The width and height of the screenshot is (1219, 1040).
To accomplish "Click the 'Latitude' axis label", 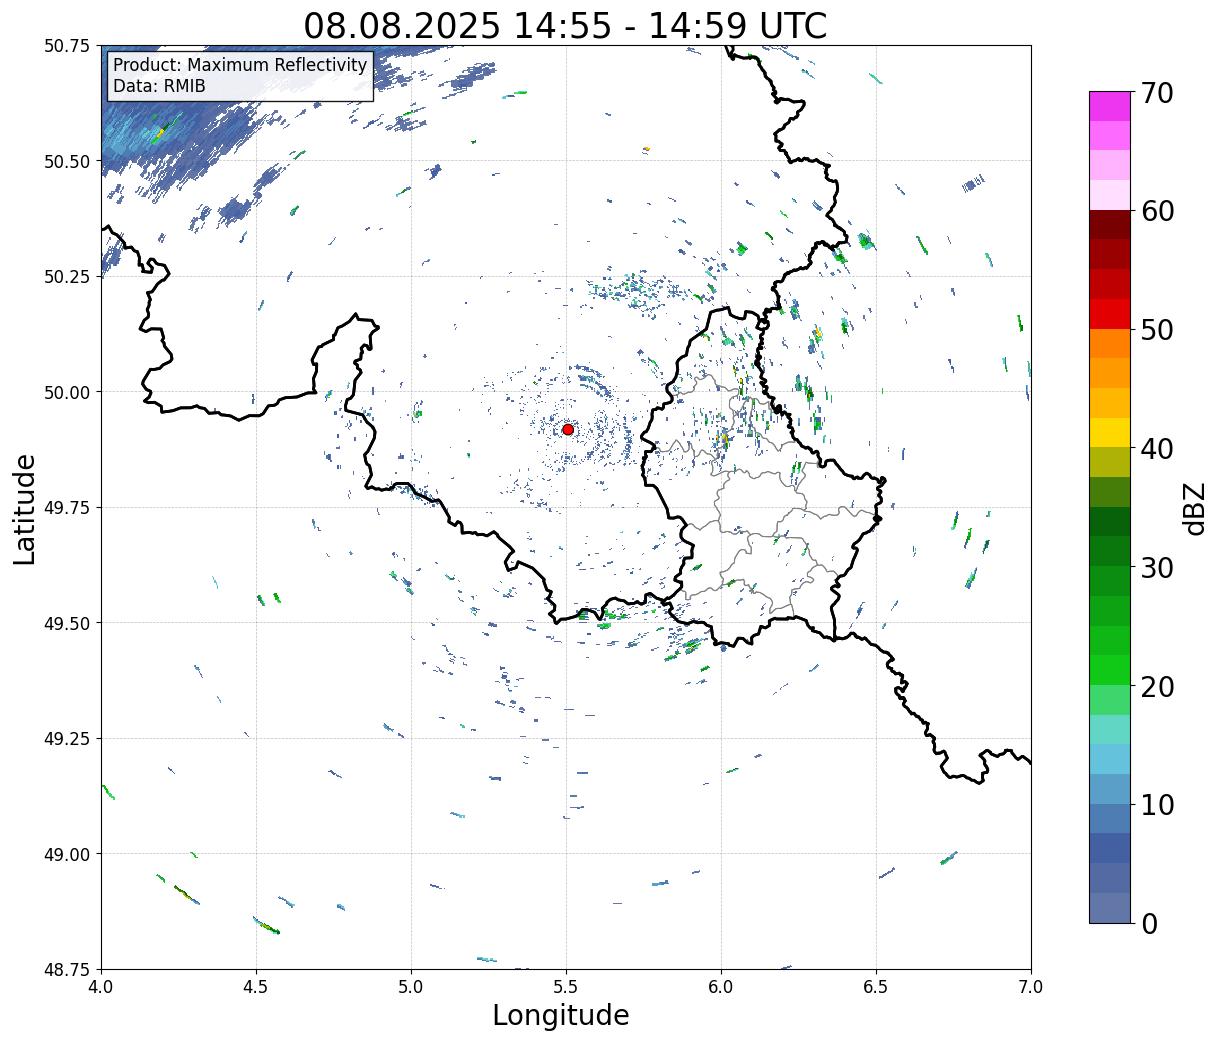I will point(26,509).
